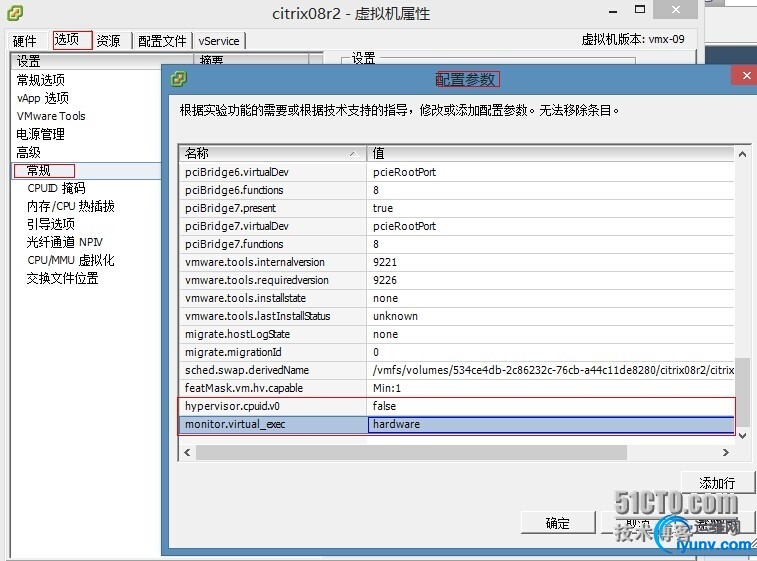
Task: Click the /vmfs/volumes path value cell
Action: pyautogui.click(x=551, y=370)
